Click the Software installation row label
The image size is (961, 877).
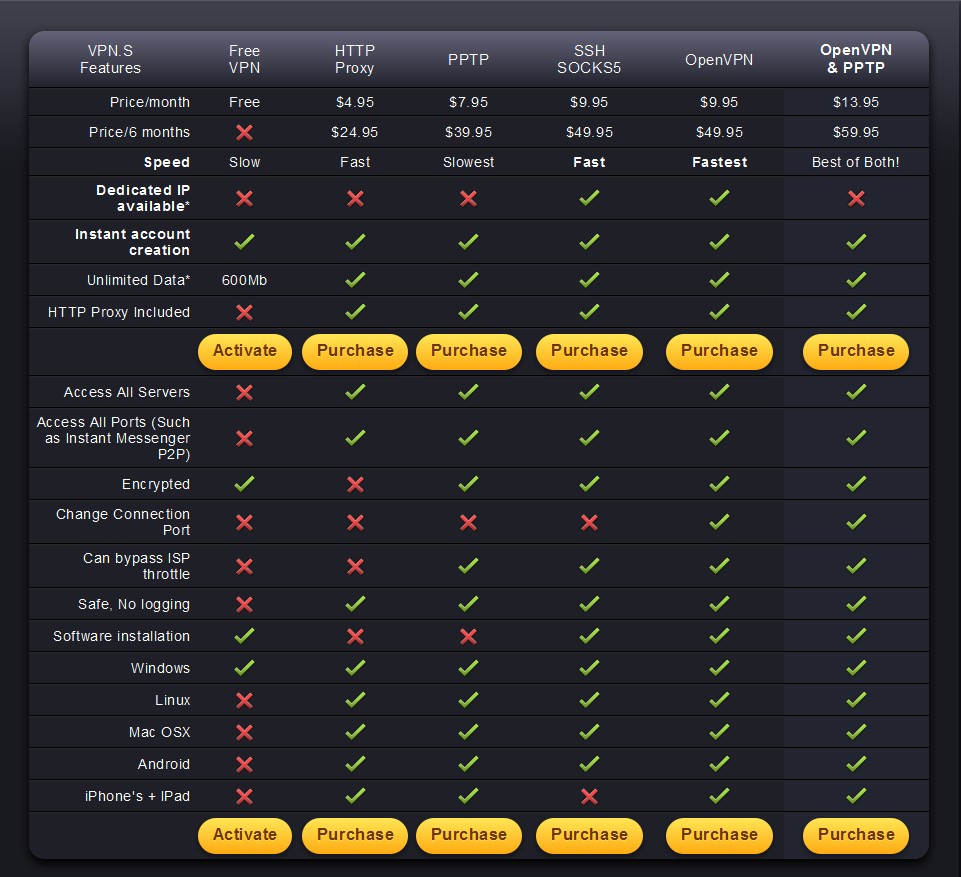121,636
